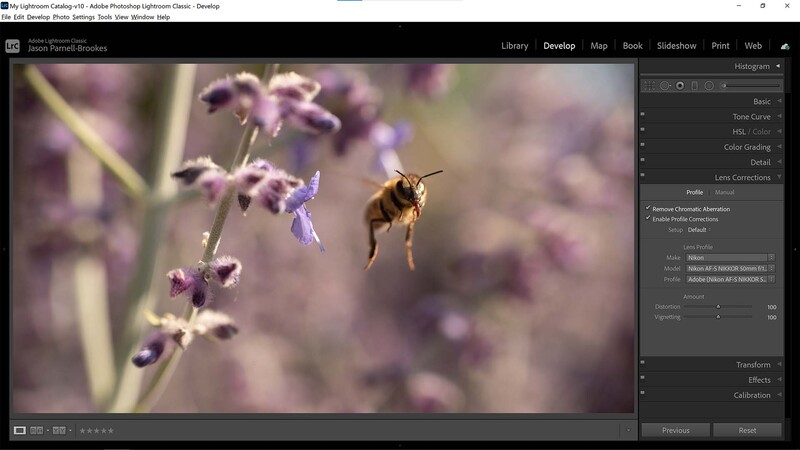Screen dimensions: 800x450
Task: Set the first rating star
Action: coord(82,431)
